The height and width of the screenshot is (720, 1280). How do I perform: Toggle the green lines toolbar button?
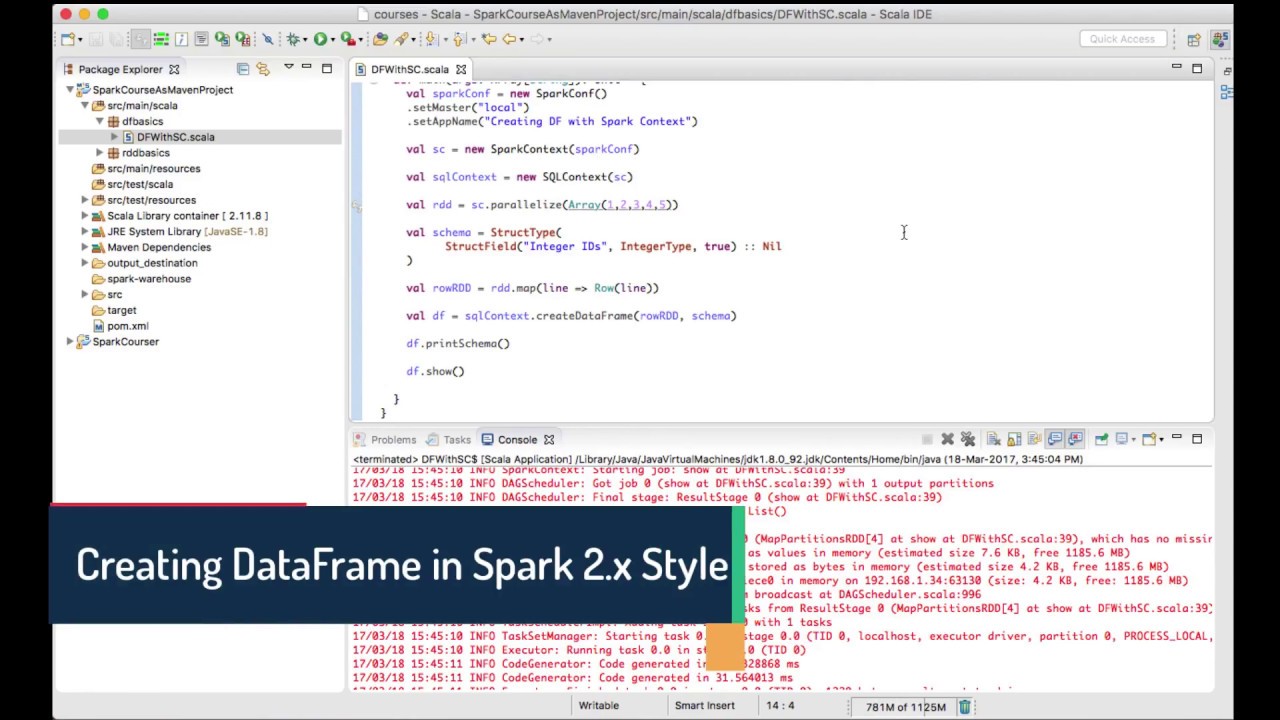click(161, 39)
